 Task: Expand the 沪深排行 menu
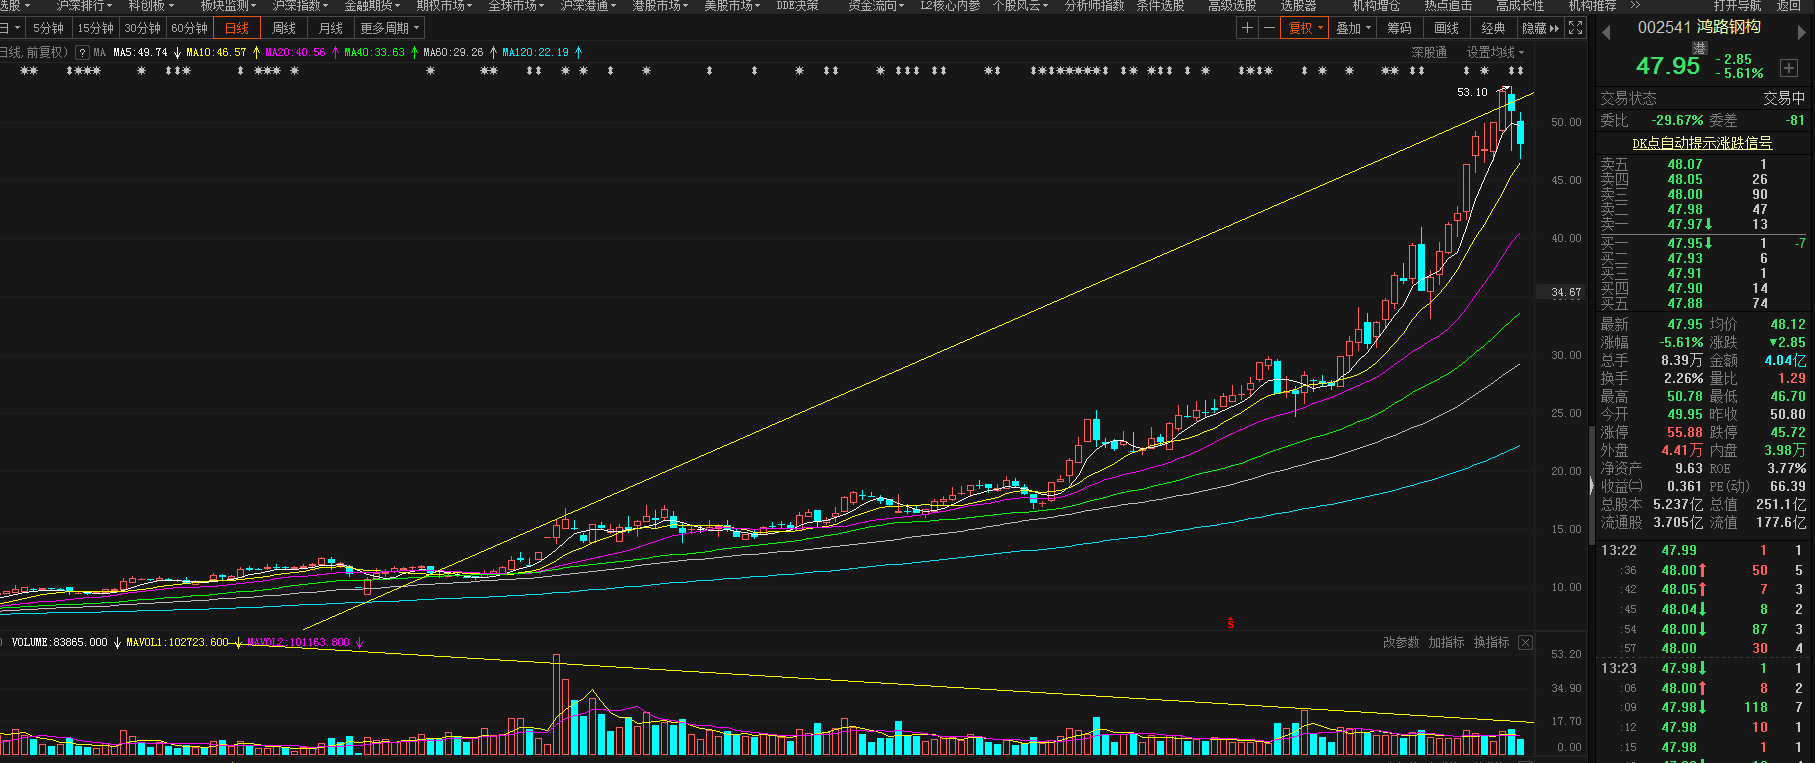click(85, 6)
